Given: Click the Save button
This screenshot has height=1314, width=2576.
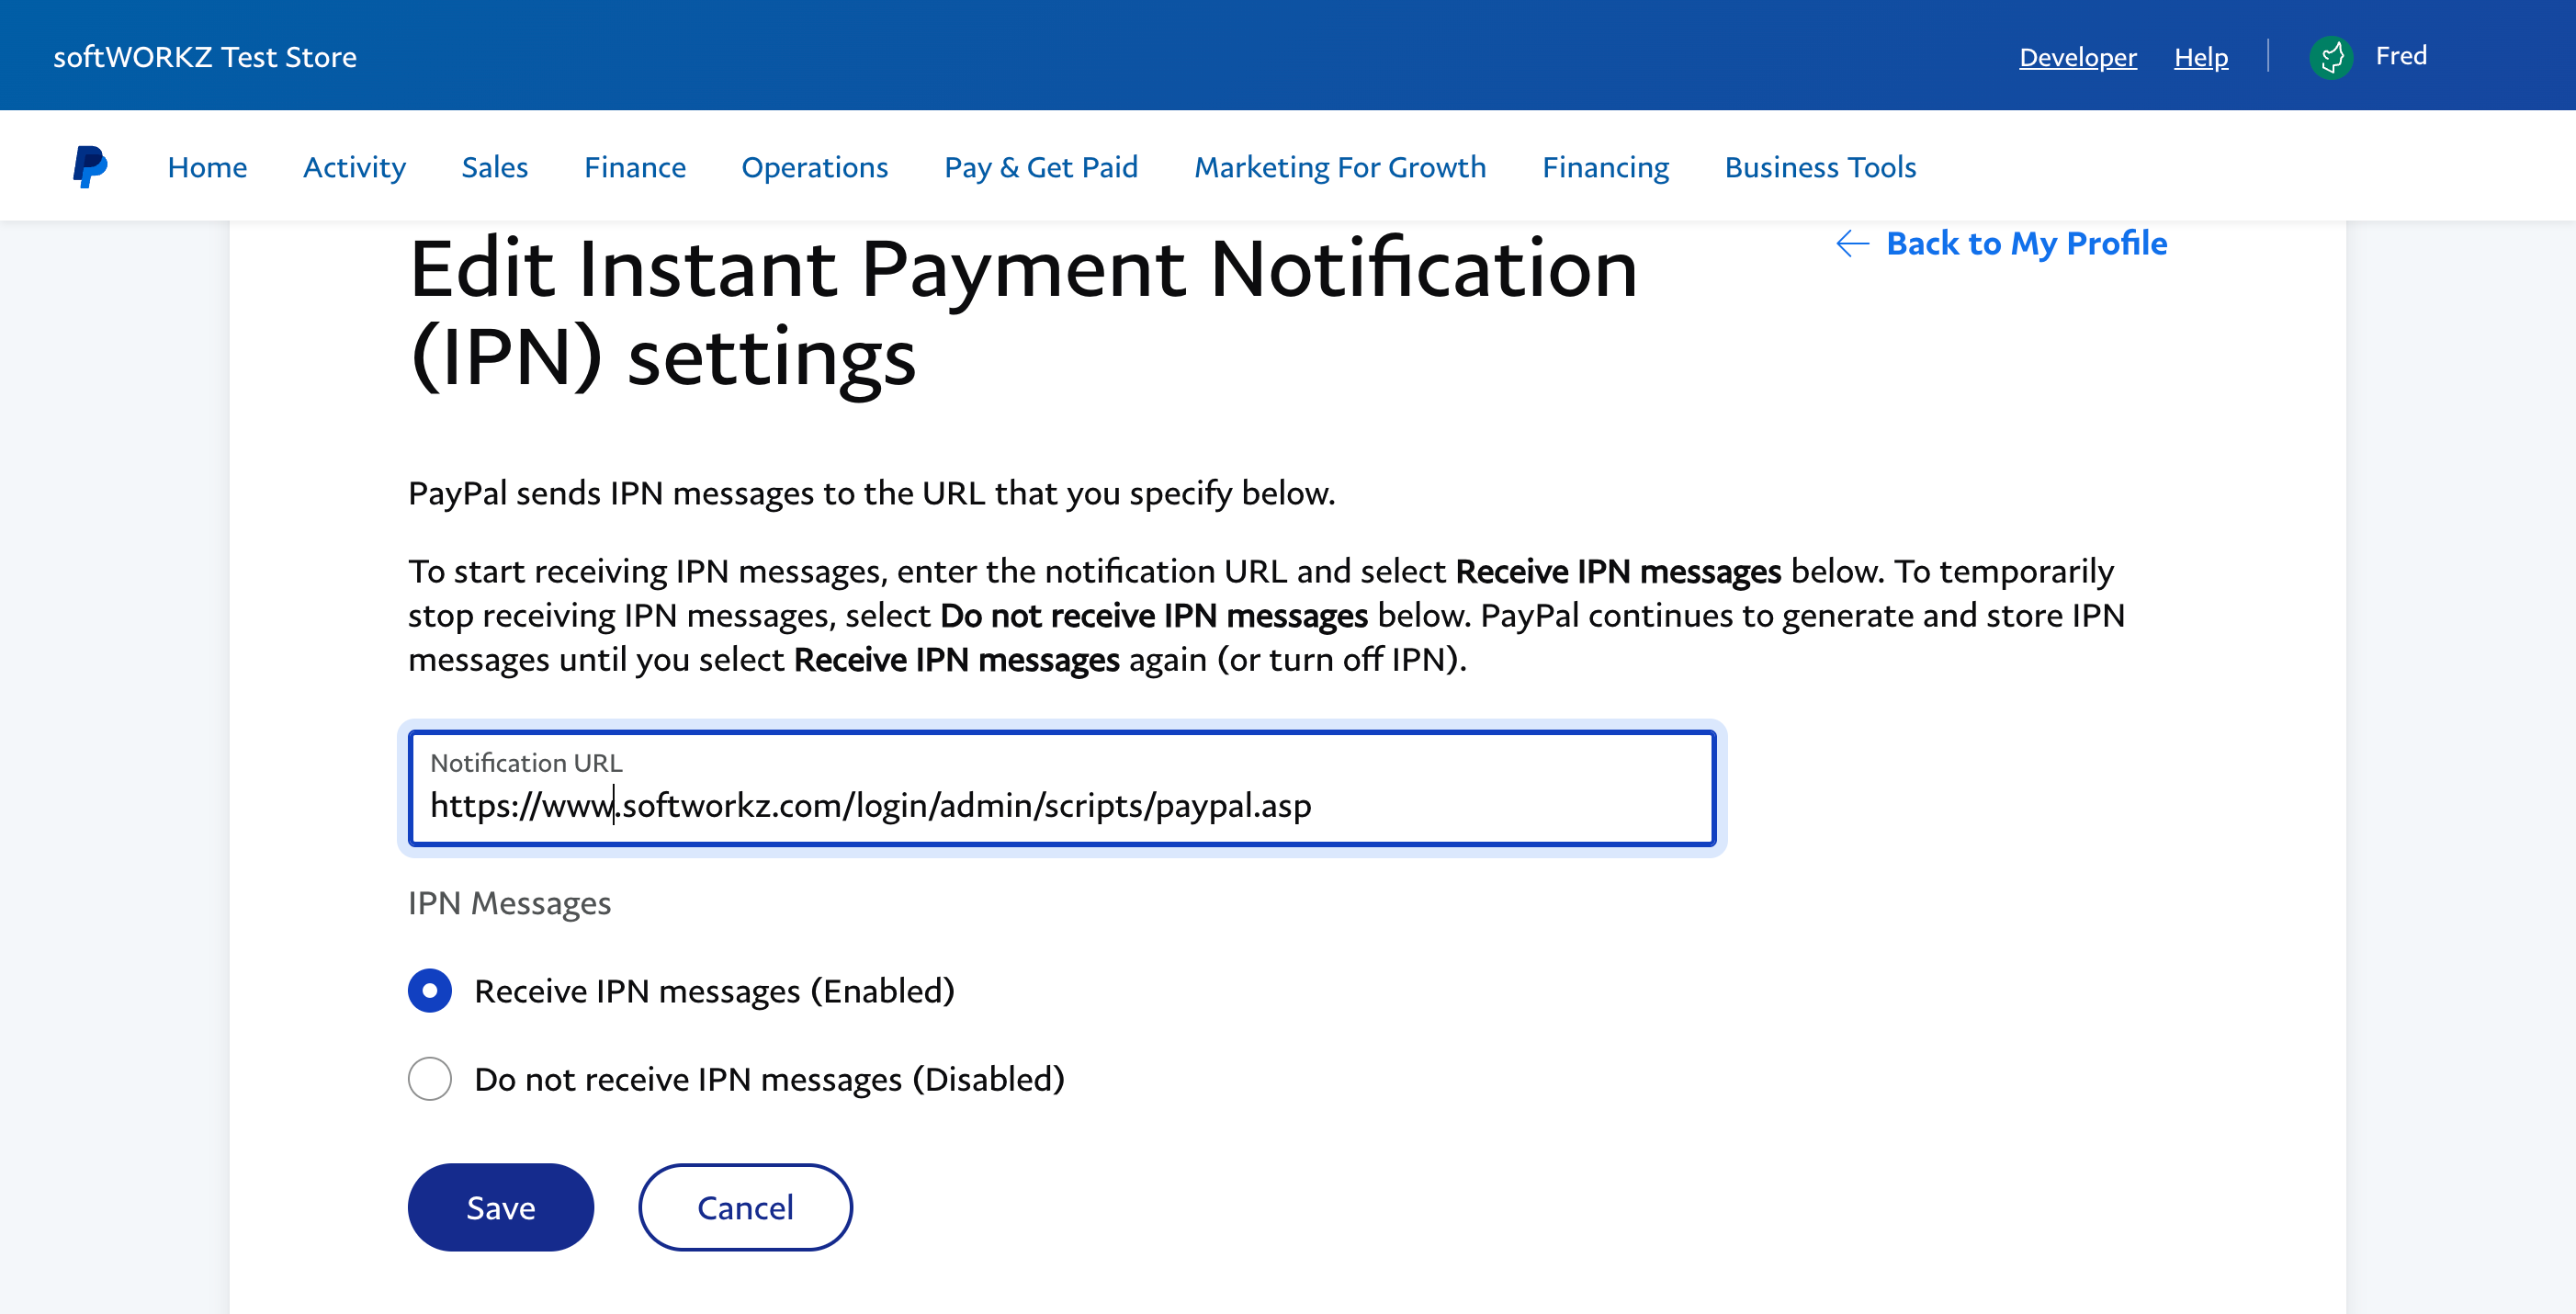Looking at the screenshot, I should pyautogui.click(x=503, y=1206).
